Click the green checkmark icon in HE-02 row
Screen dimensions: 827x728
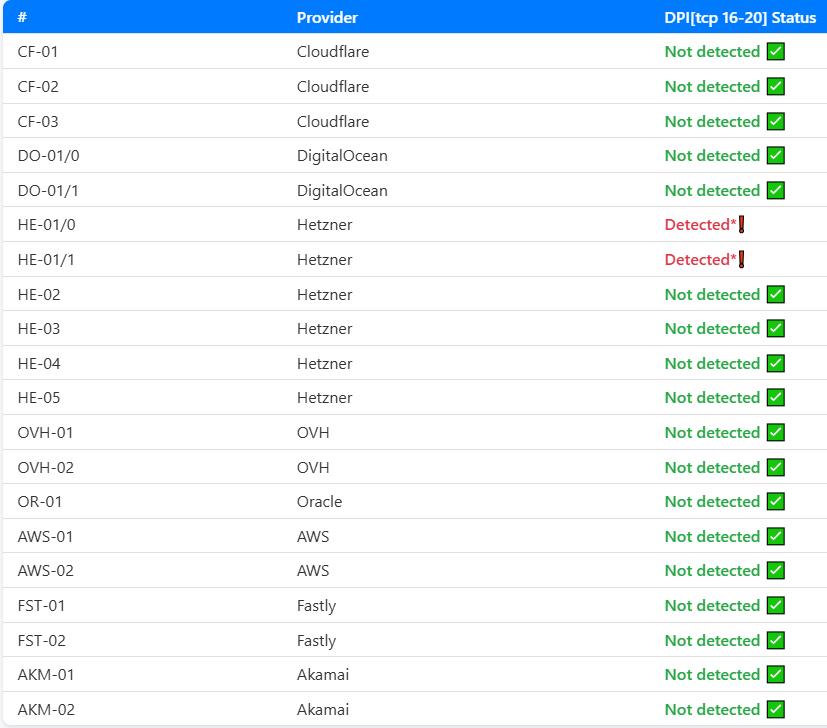click(x=775, y=294)
